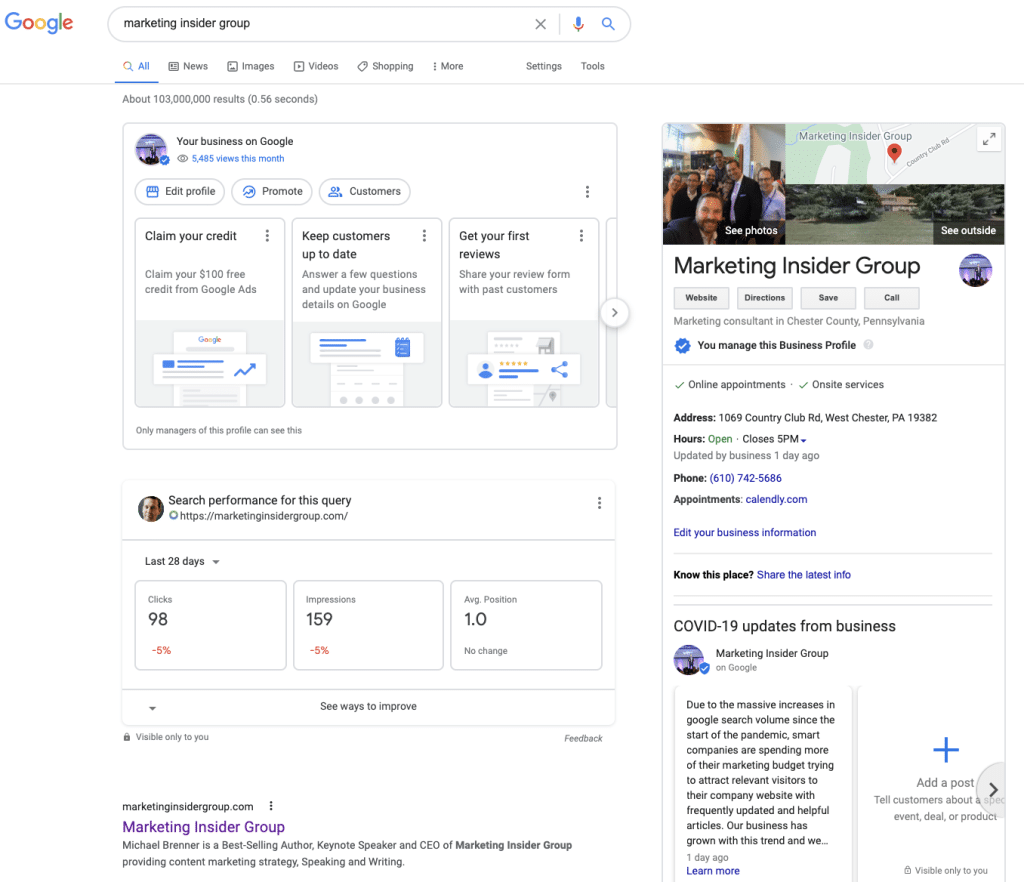The image size is (1024, 882).
Task: Advance the profile cards with the right chevron
Action: point(614,312)
